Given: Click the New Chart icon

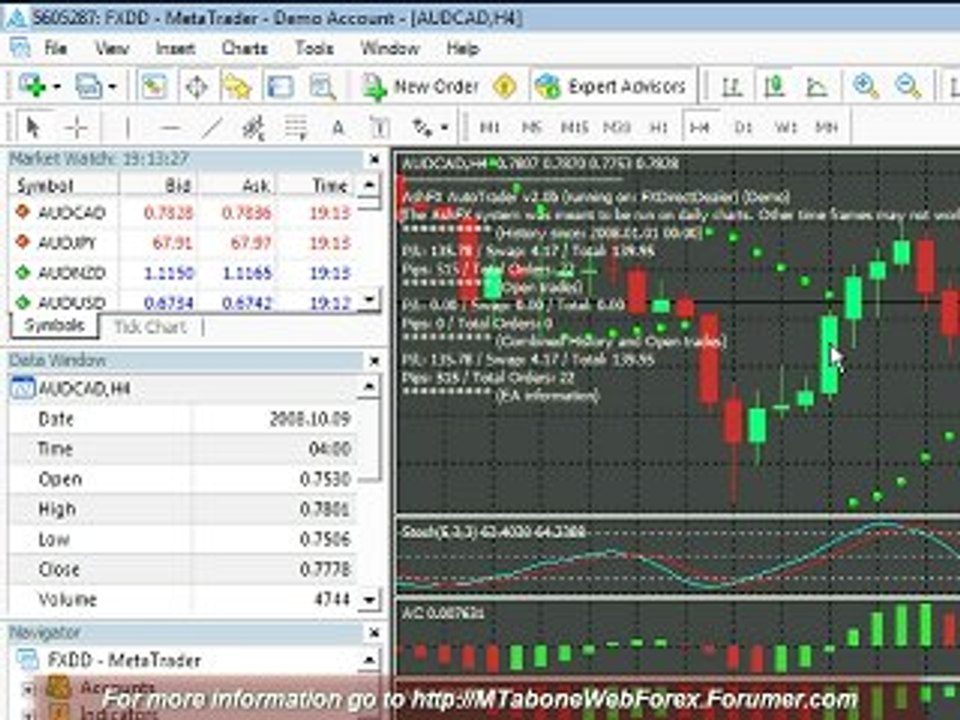Looking at the screenshot, I should pos(32,86).
